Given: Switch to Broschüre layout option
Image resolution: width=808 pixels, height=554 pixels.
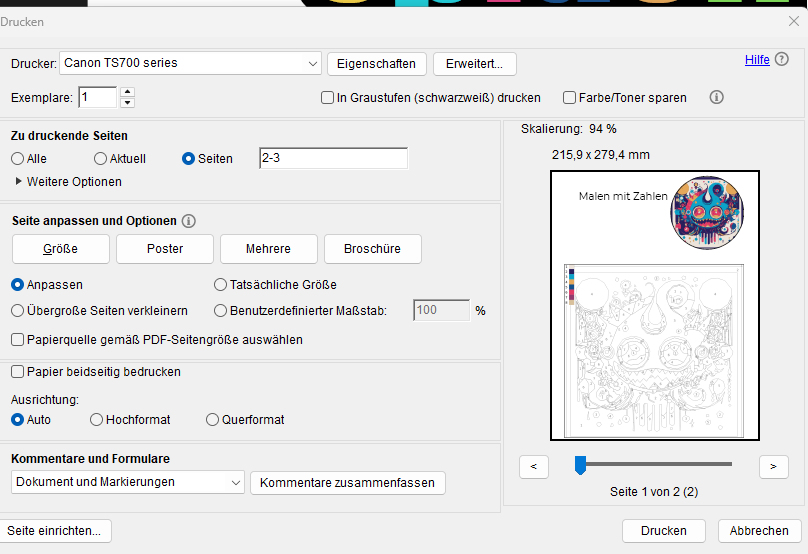Looking at the screenshot, I should 372,249.
